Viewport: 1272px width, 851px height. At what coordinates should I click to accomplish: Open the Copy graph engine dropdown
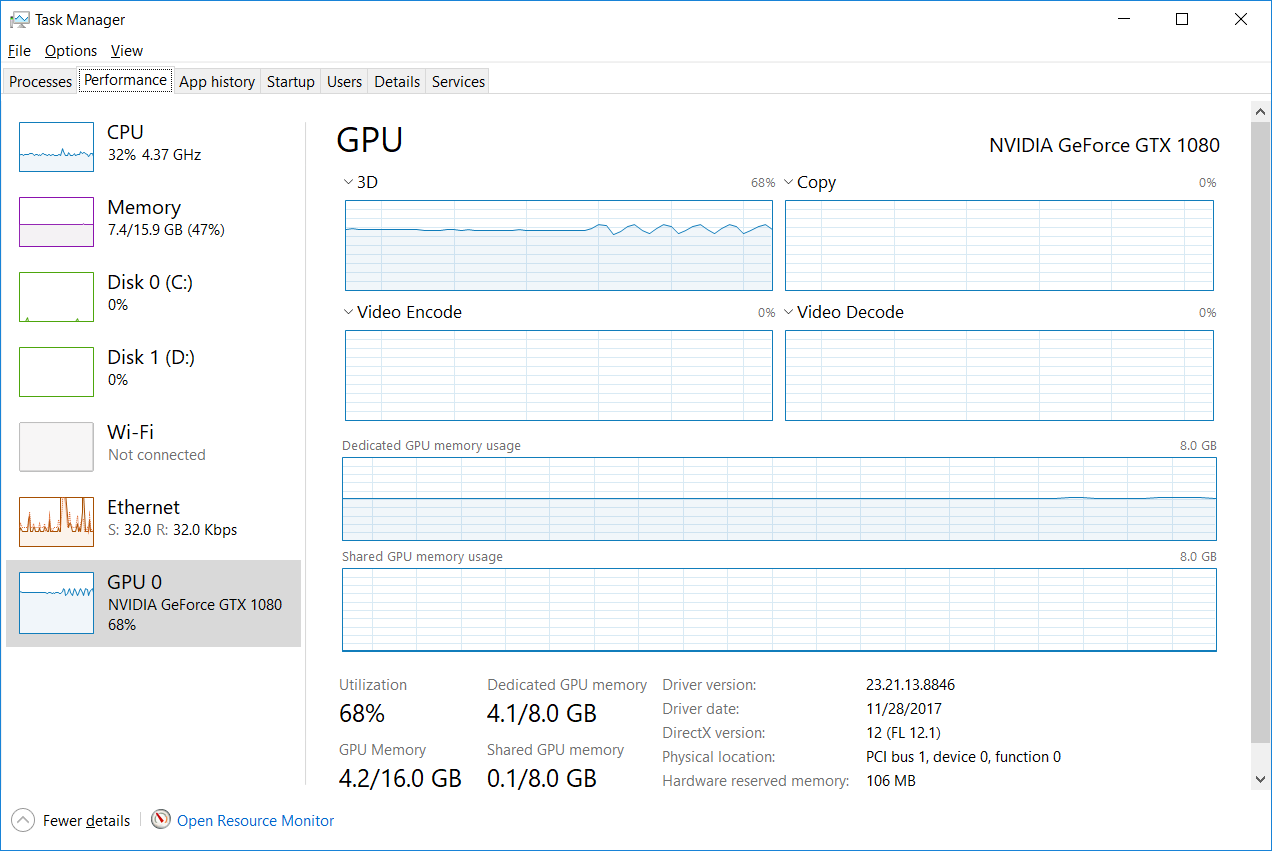(x=788, y=182)
